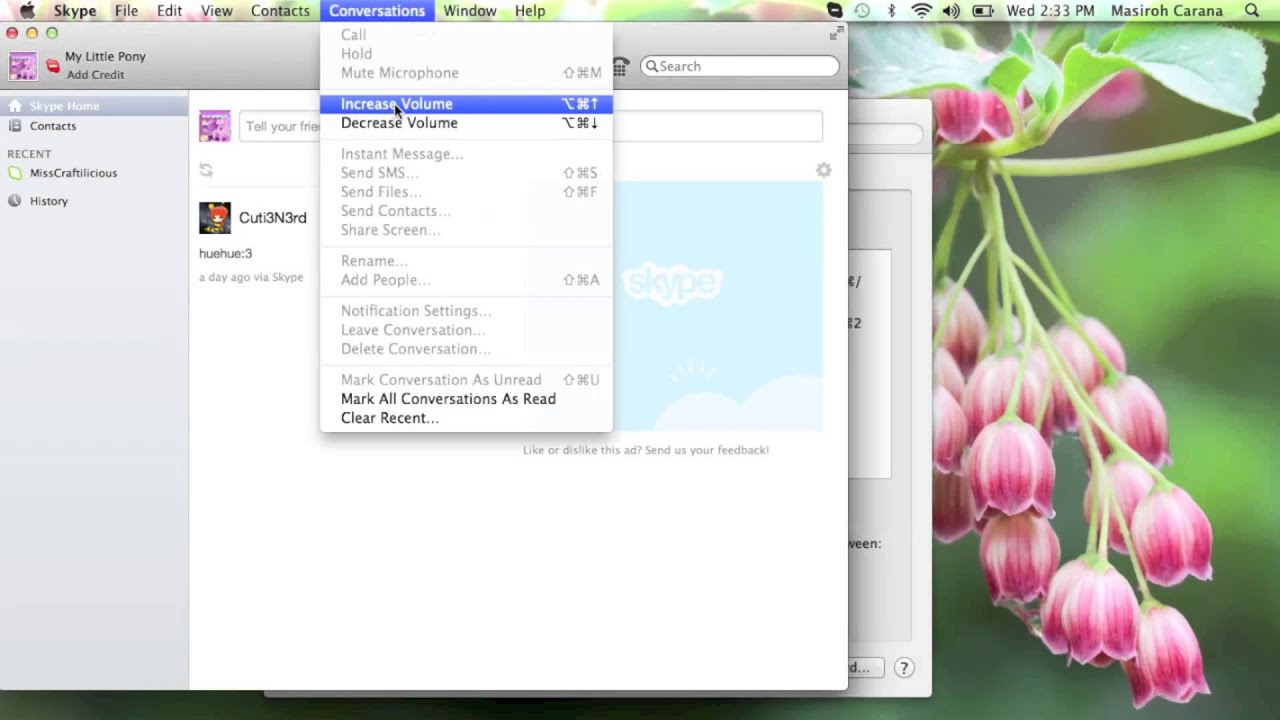This screenshot has width=1280, height=720.
Task: Open Spotlight search magnifier
Action: pyautogui.click(x=1252, y=11)
